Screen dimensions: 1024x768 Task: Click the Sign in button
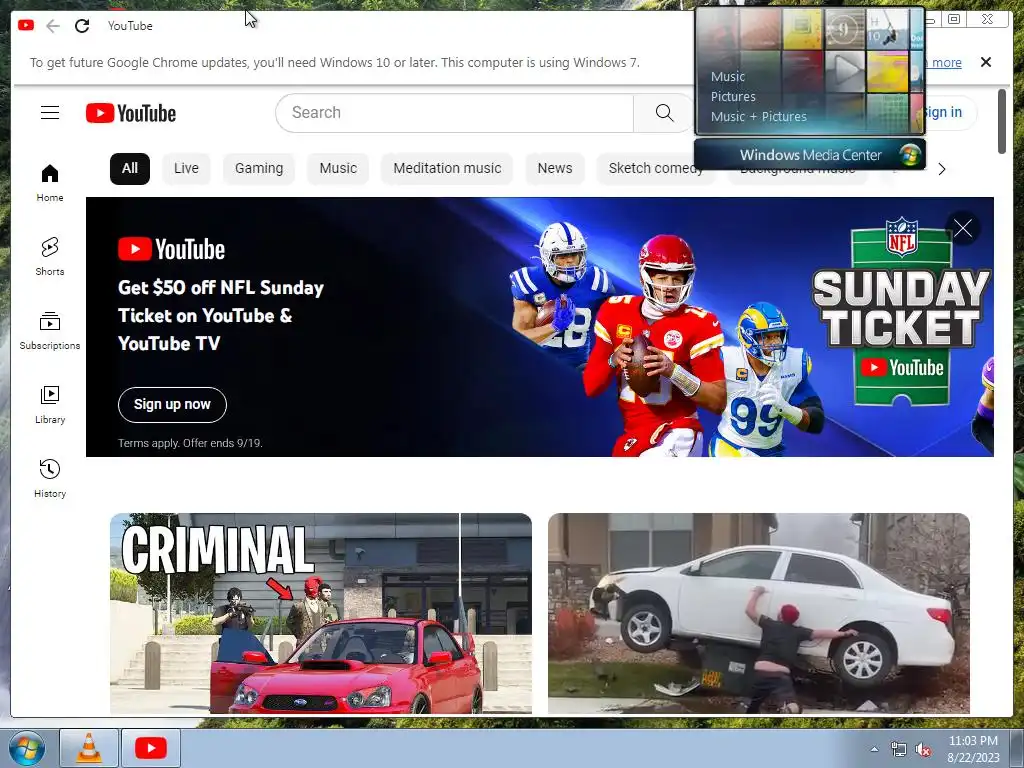(943, 112)
